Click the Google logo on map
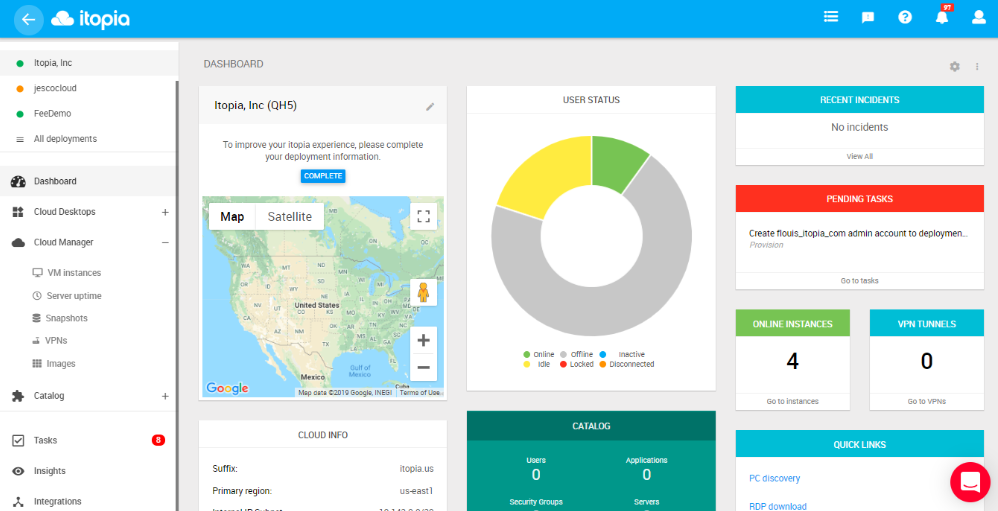Screen dimensions: 998x511 click(227, 388)
